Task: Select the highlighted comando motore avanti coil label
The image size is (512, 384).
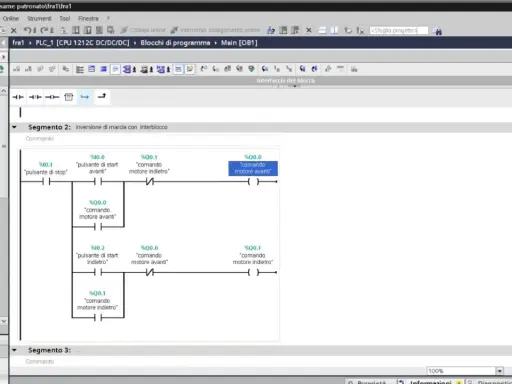Action: click(253, 168)
